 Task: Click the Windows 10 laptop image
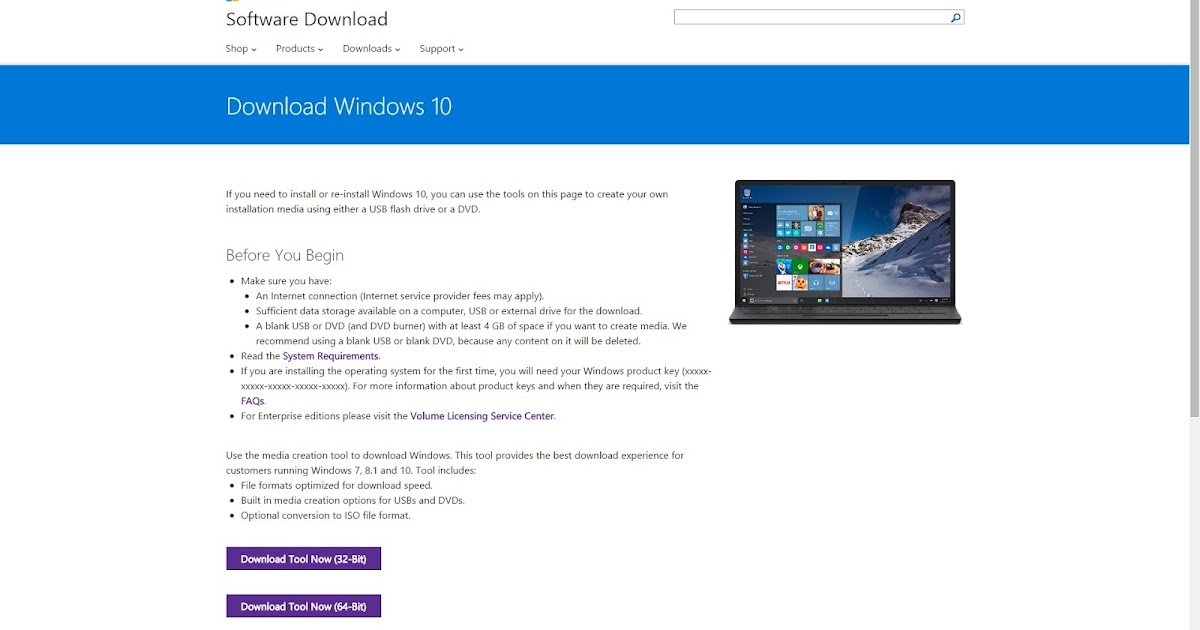click(845, 252)
